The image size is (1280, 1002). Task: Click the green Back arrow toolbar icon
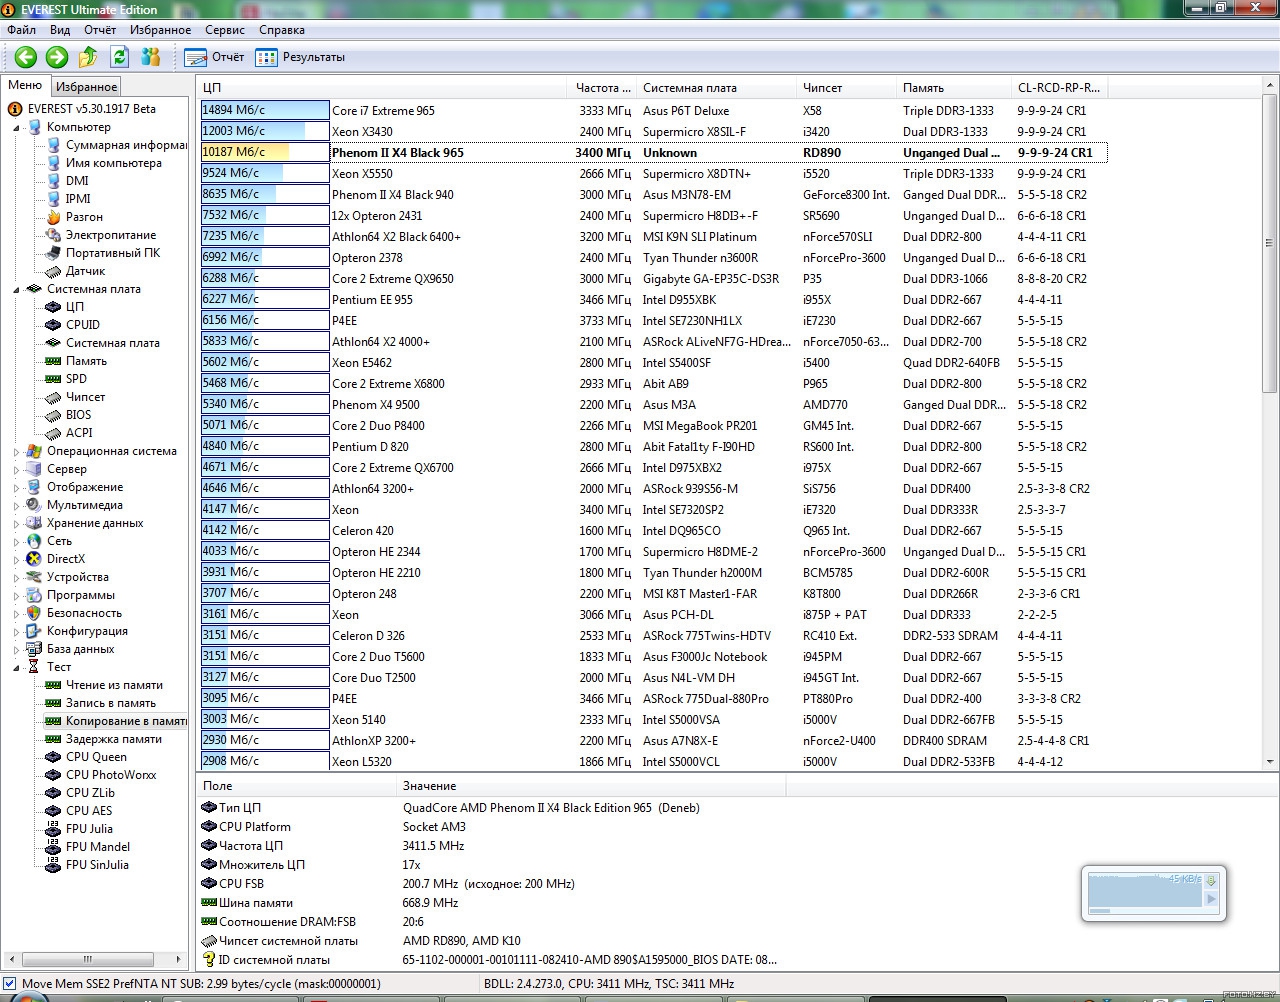25,57
